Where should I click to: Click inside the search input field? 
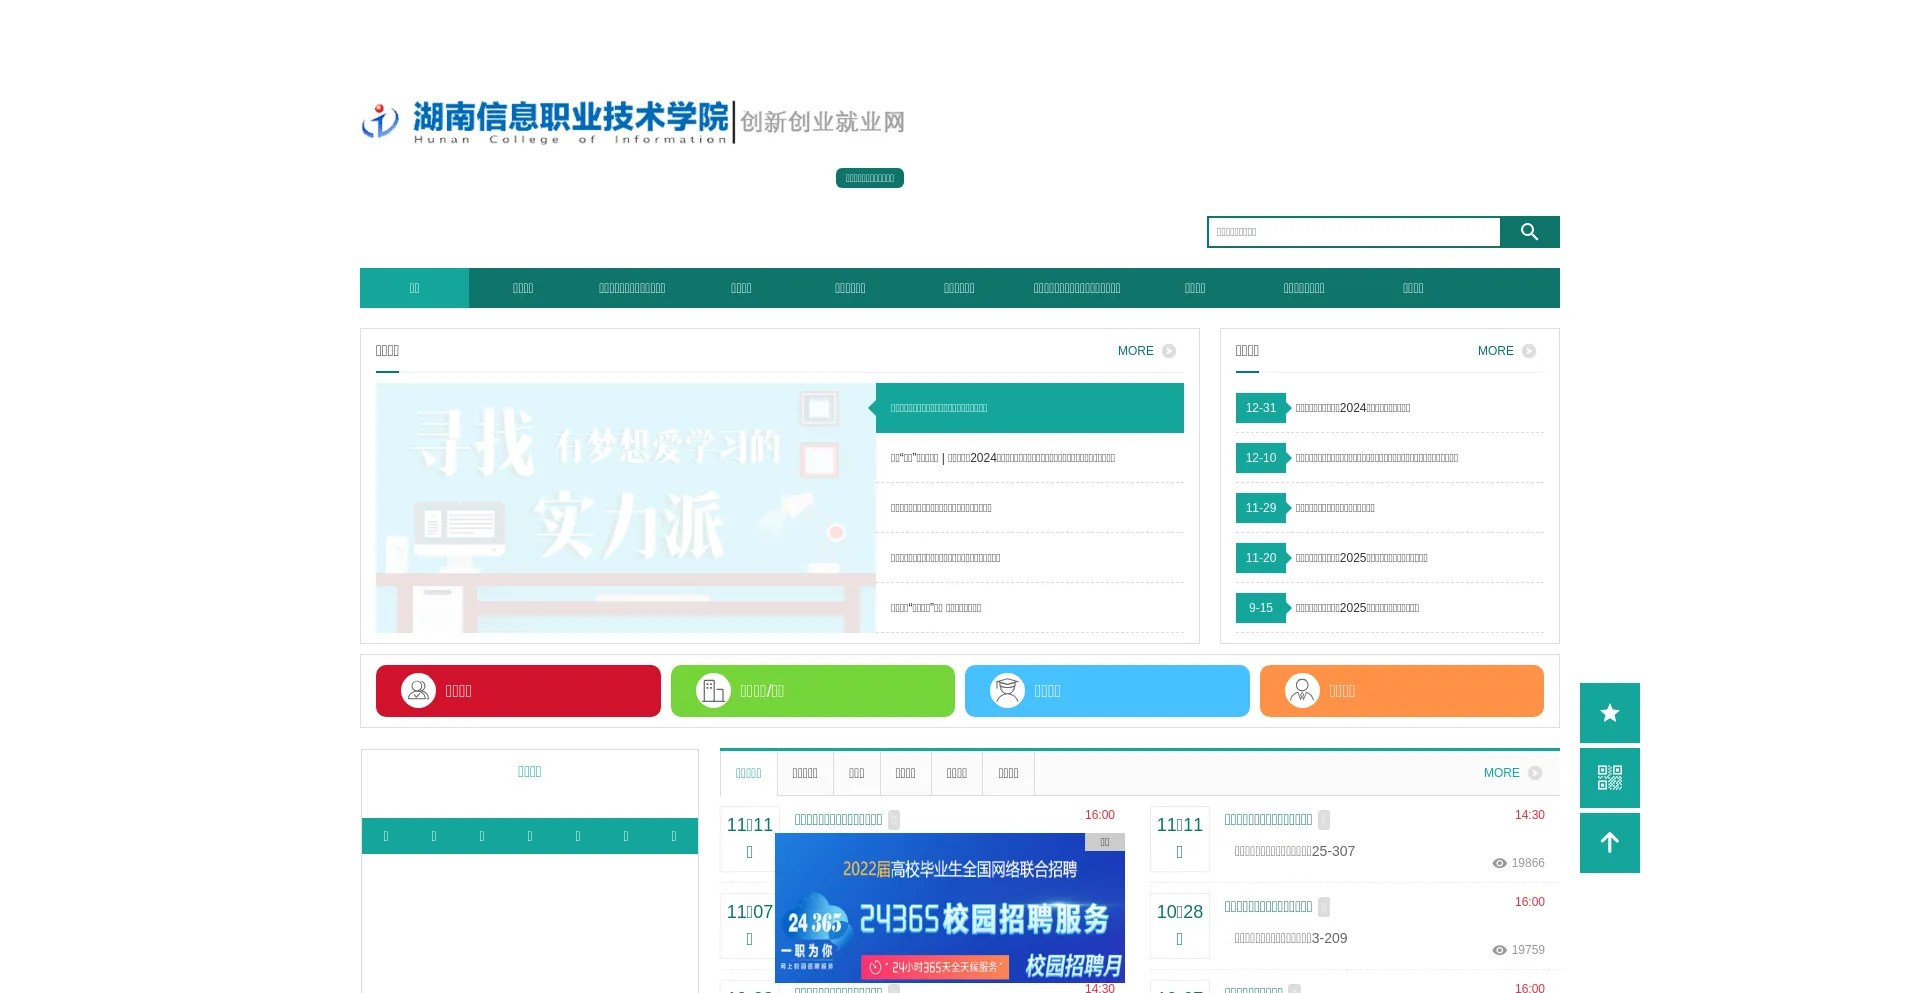(1354, 231)
